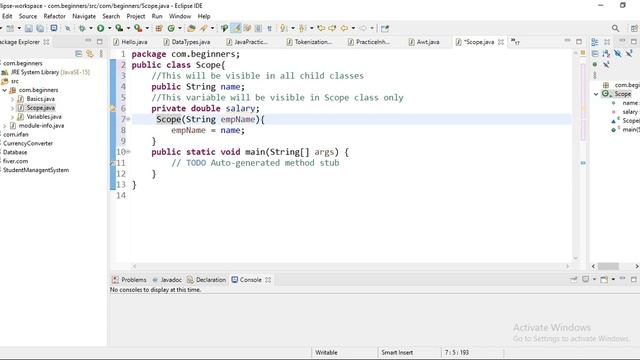The width and height of the screenshot is (640, 360).
Task: Collapse the Scope class in Outline
Action: 596,94
